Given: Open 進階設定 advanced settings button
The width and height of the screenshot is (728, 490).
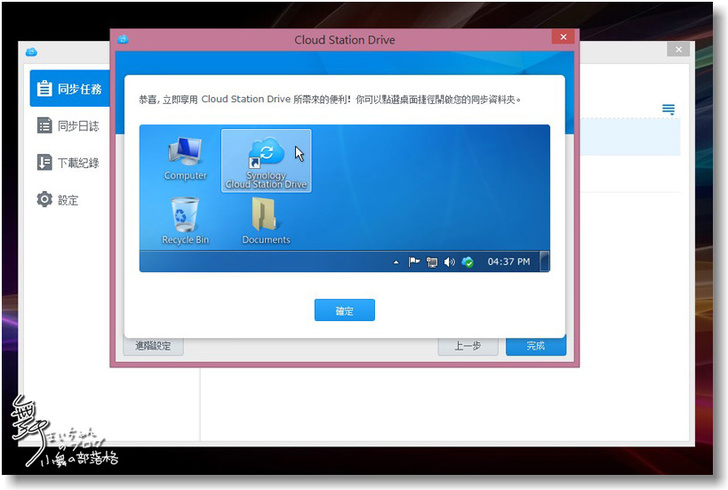Looking at the screenshot, I should (153, 346).
